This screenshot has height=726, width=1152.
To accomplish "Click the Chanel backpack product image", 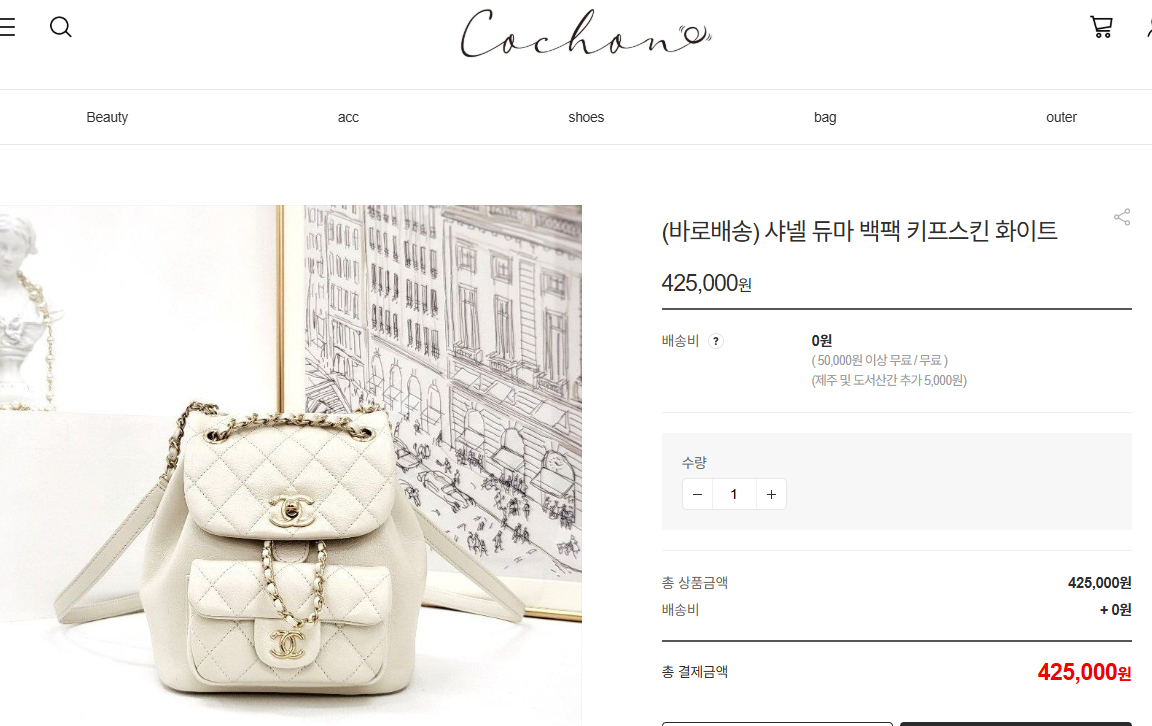I will tap(291, 465).
